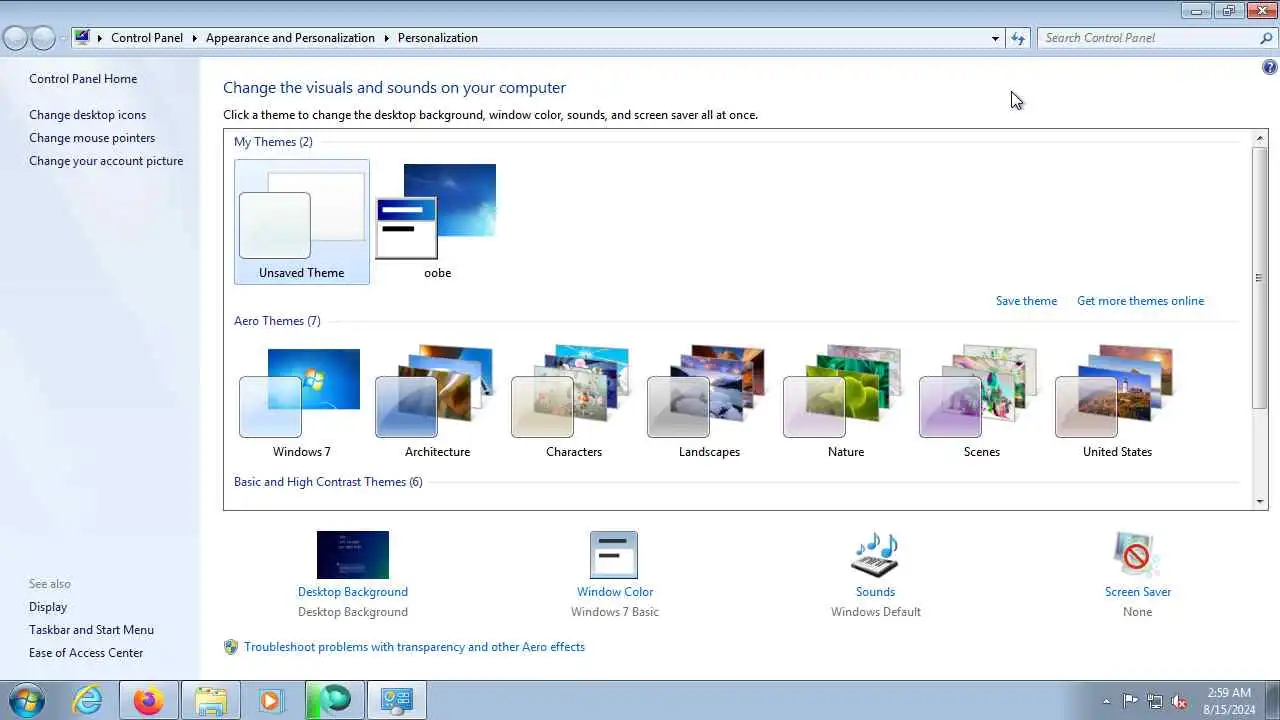This screenshot has width=1280, height=720.
Task: Click the muted volume tray icon
Action: pyautogui.click(x=1180, y=701)
